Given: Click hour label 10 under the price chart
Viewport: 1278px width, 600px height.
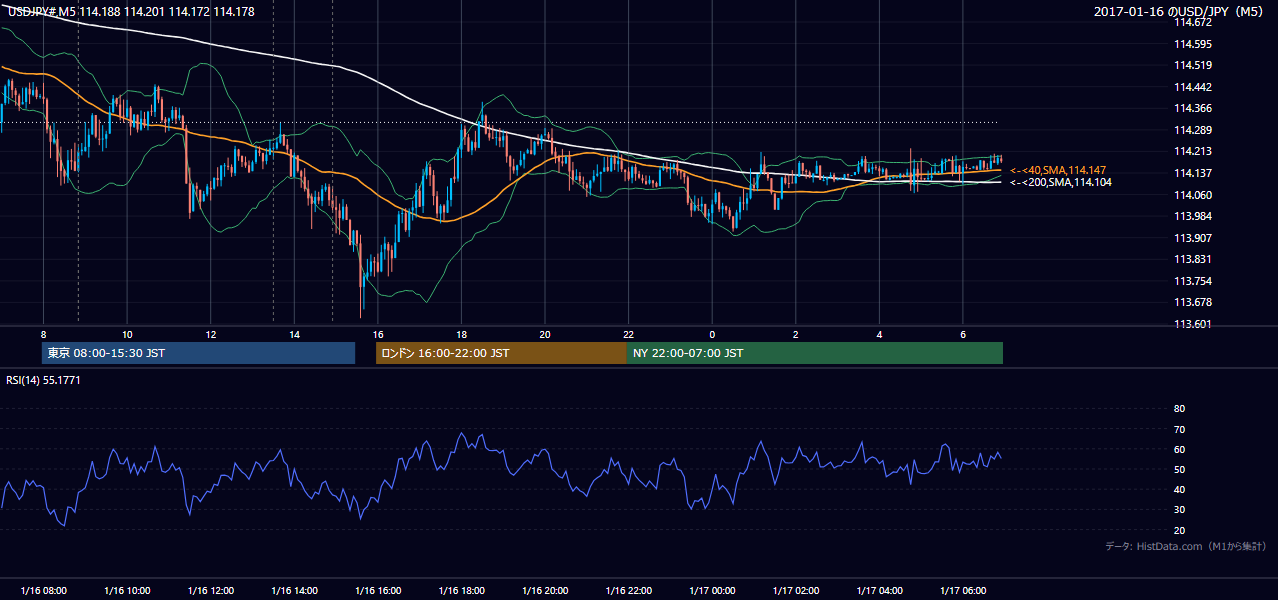Looking at the screenshot, I should point(127,334).
